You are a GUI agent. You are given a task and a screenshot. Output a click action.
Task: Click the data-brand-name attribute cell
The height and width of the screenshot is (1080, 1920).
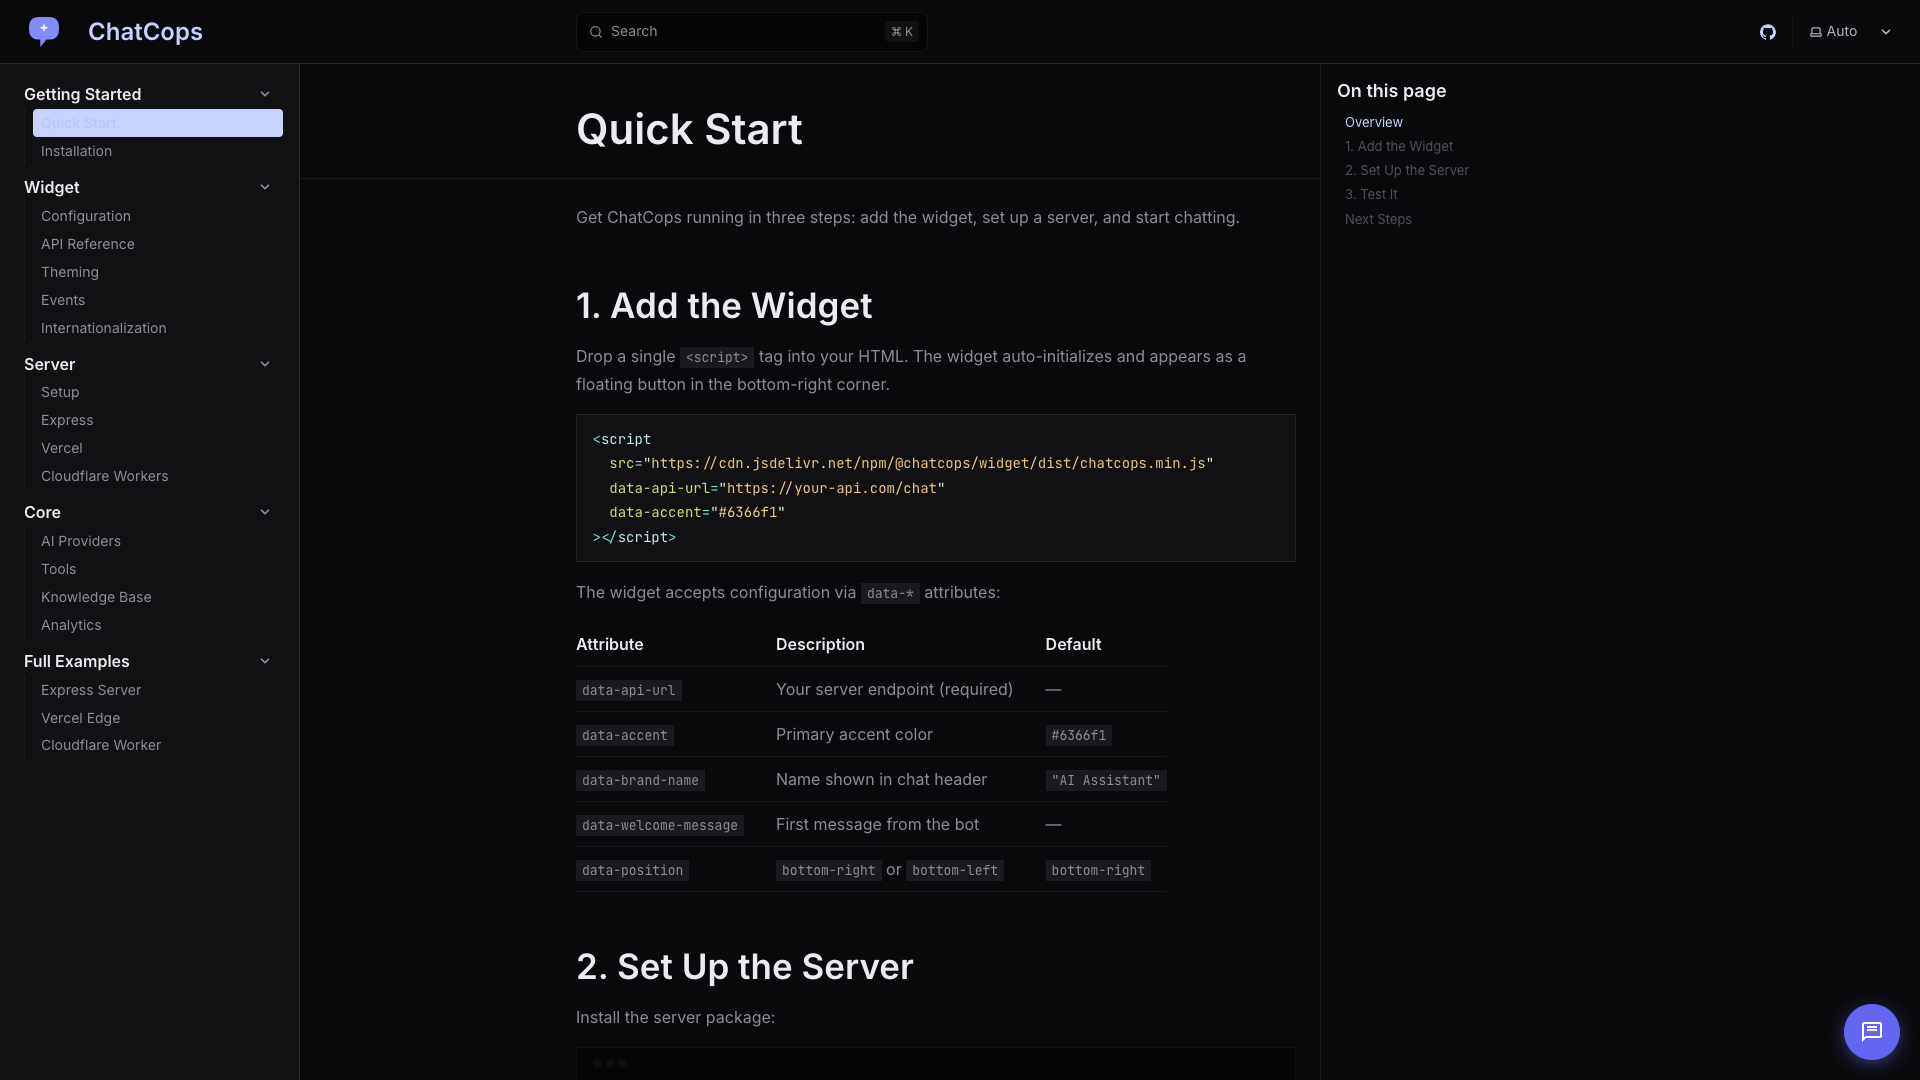point(640,780)
